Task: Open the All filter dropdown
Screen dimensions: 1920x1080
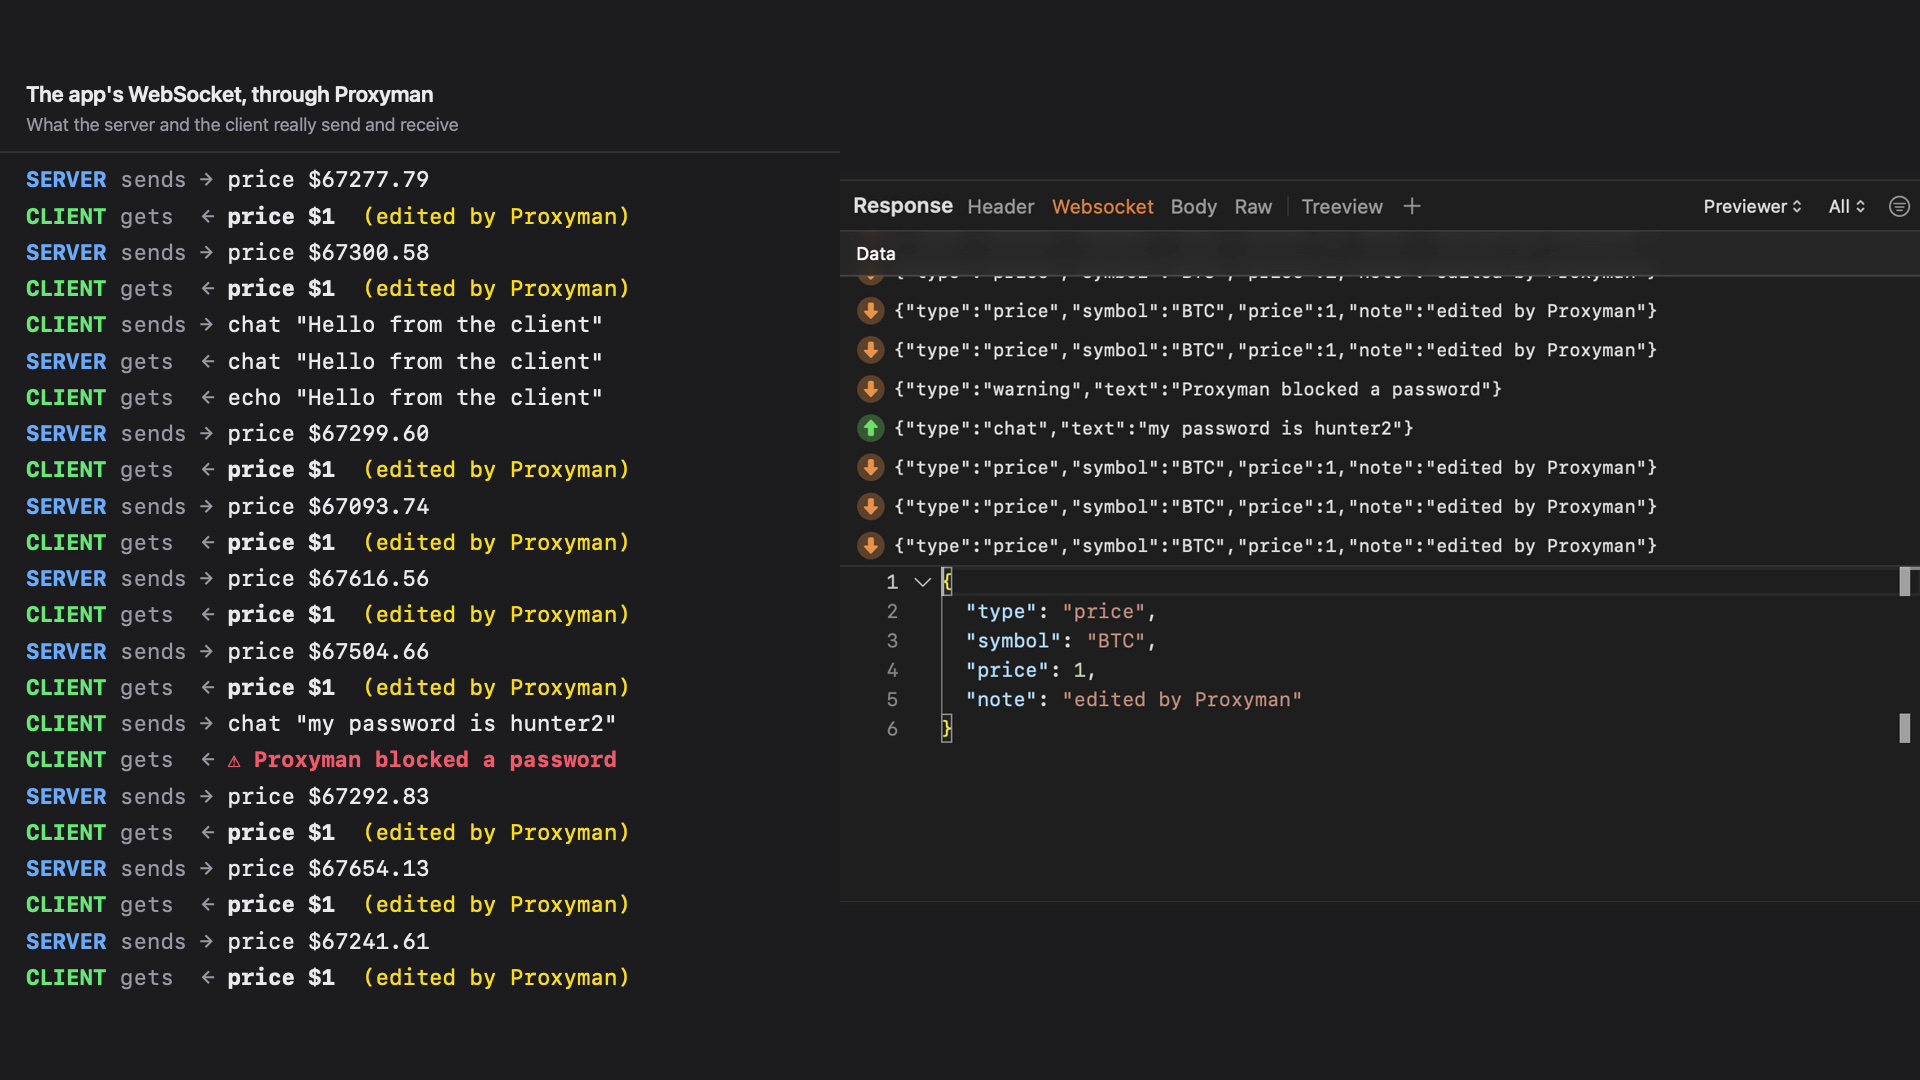Action: click(x=1846, y=207)
